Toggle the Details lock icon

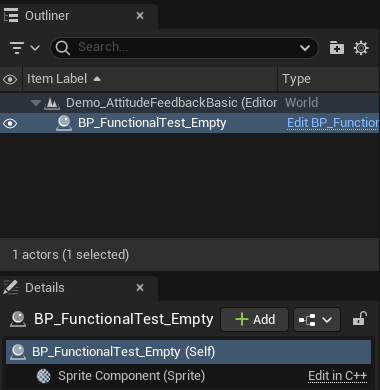coord(360,319)
